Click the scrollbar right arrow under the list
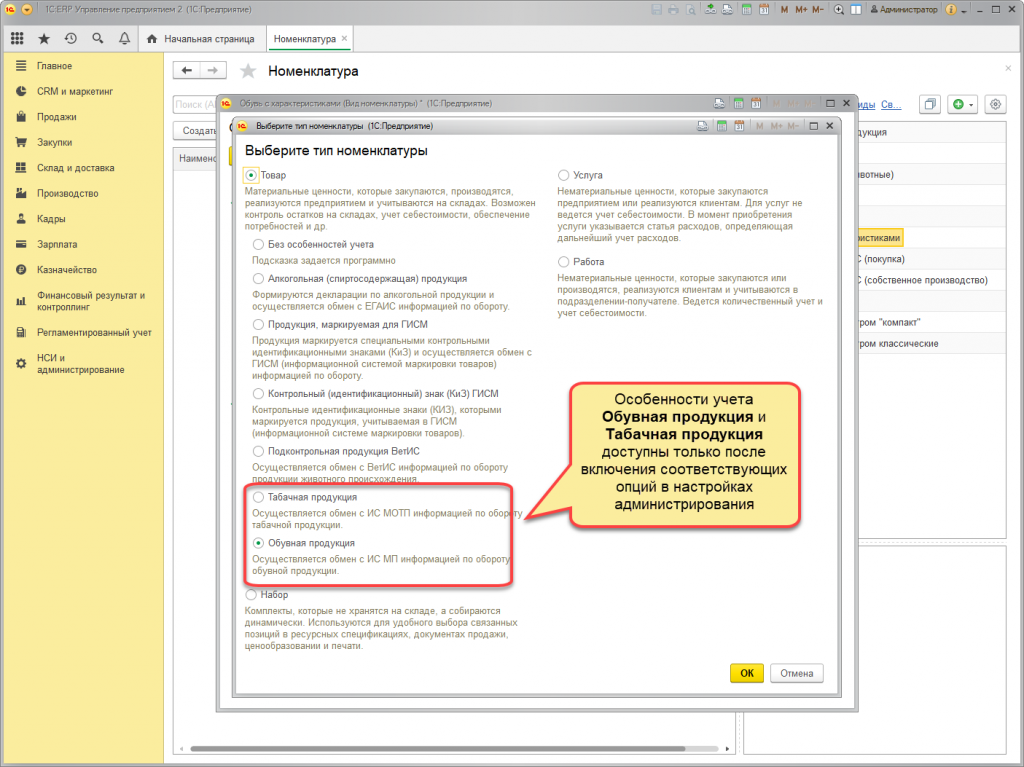This screenshot has width=1024, height=767. (x=727, y=749)
